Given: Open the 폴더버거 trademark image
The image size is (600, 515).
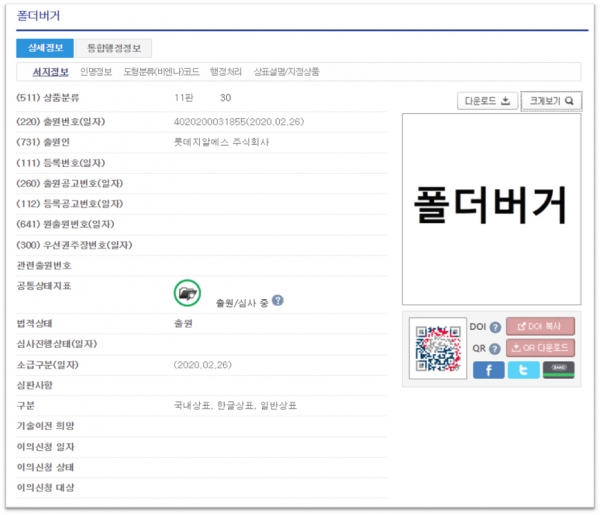Looking at the screenshot, I should coord(491,209).
